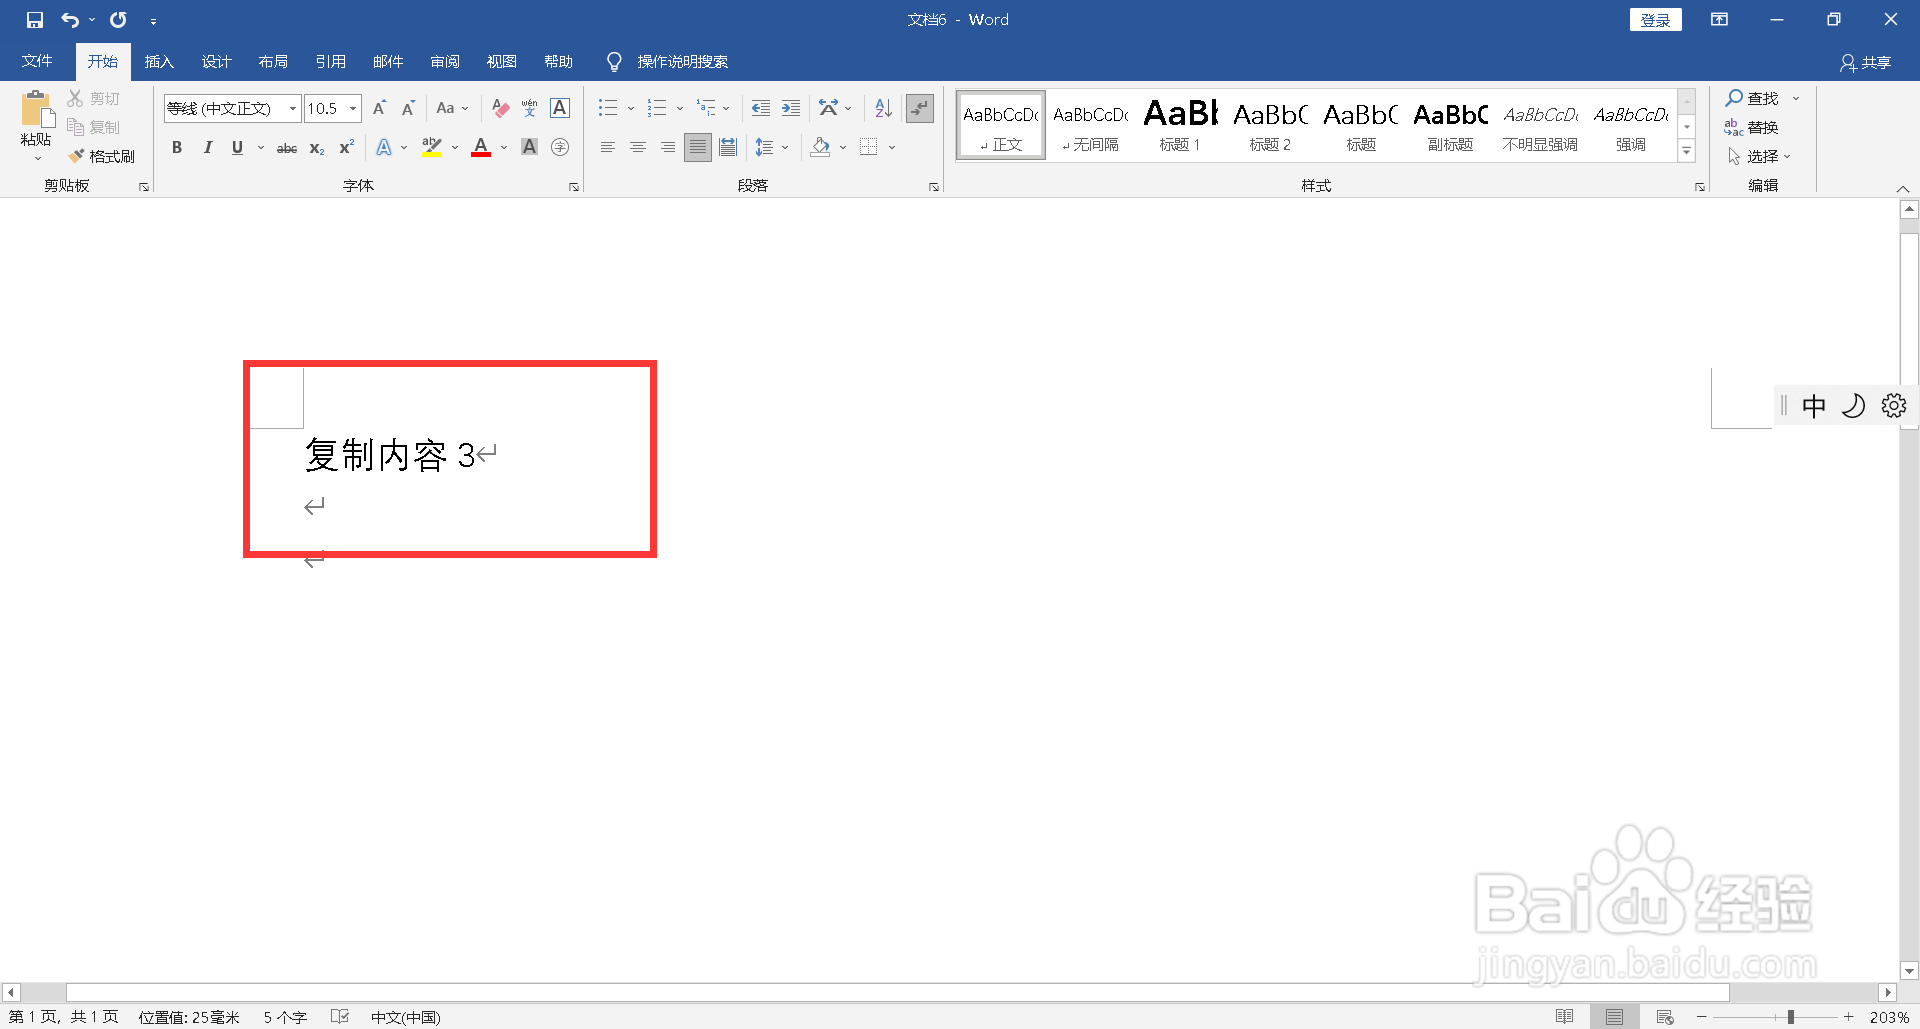The width and height of the screenshot is (1920, 1029).
Task: Click the Format Painter (格式刷) tool
Action: click(101, 156)
